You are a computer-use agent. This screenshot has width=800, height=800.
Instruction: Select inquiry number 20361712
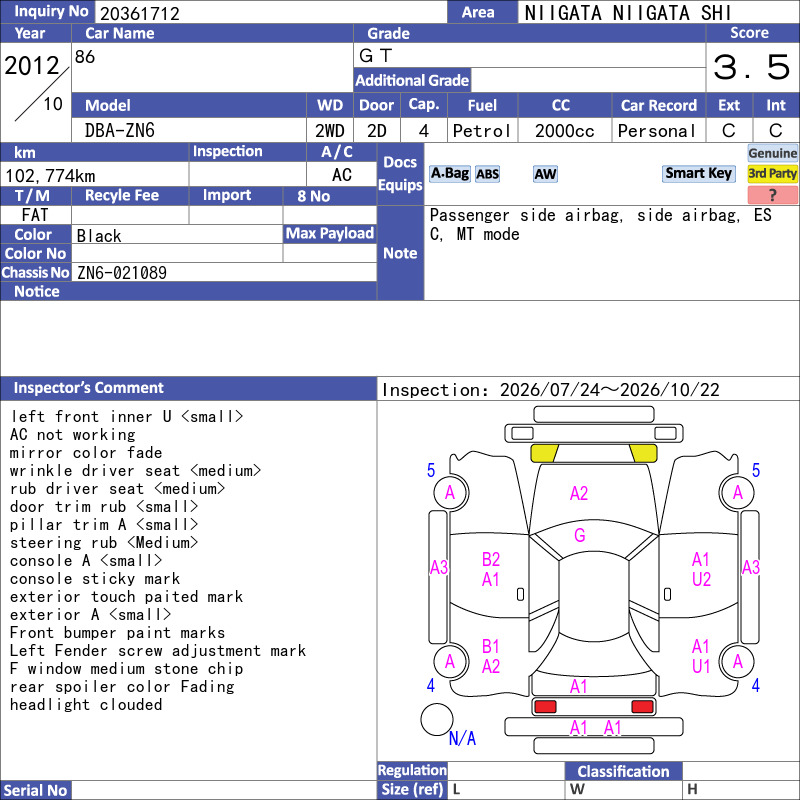(140, 13)
